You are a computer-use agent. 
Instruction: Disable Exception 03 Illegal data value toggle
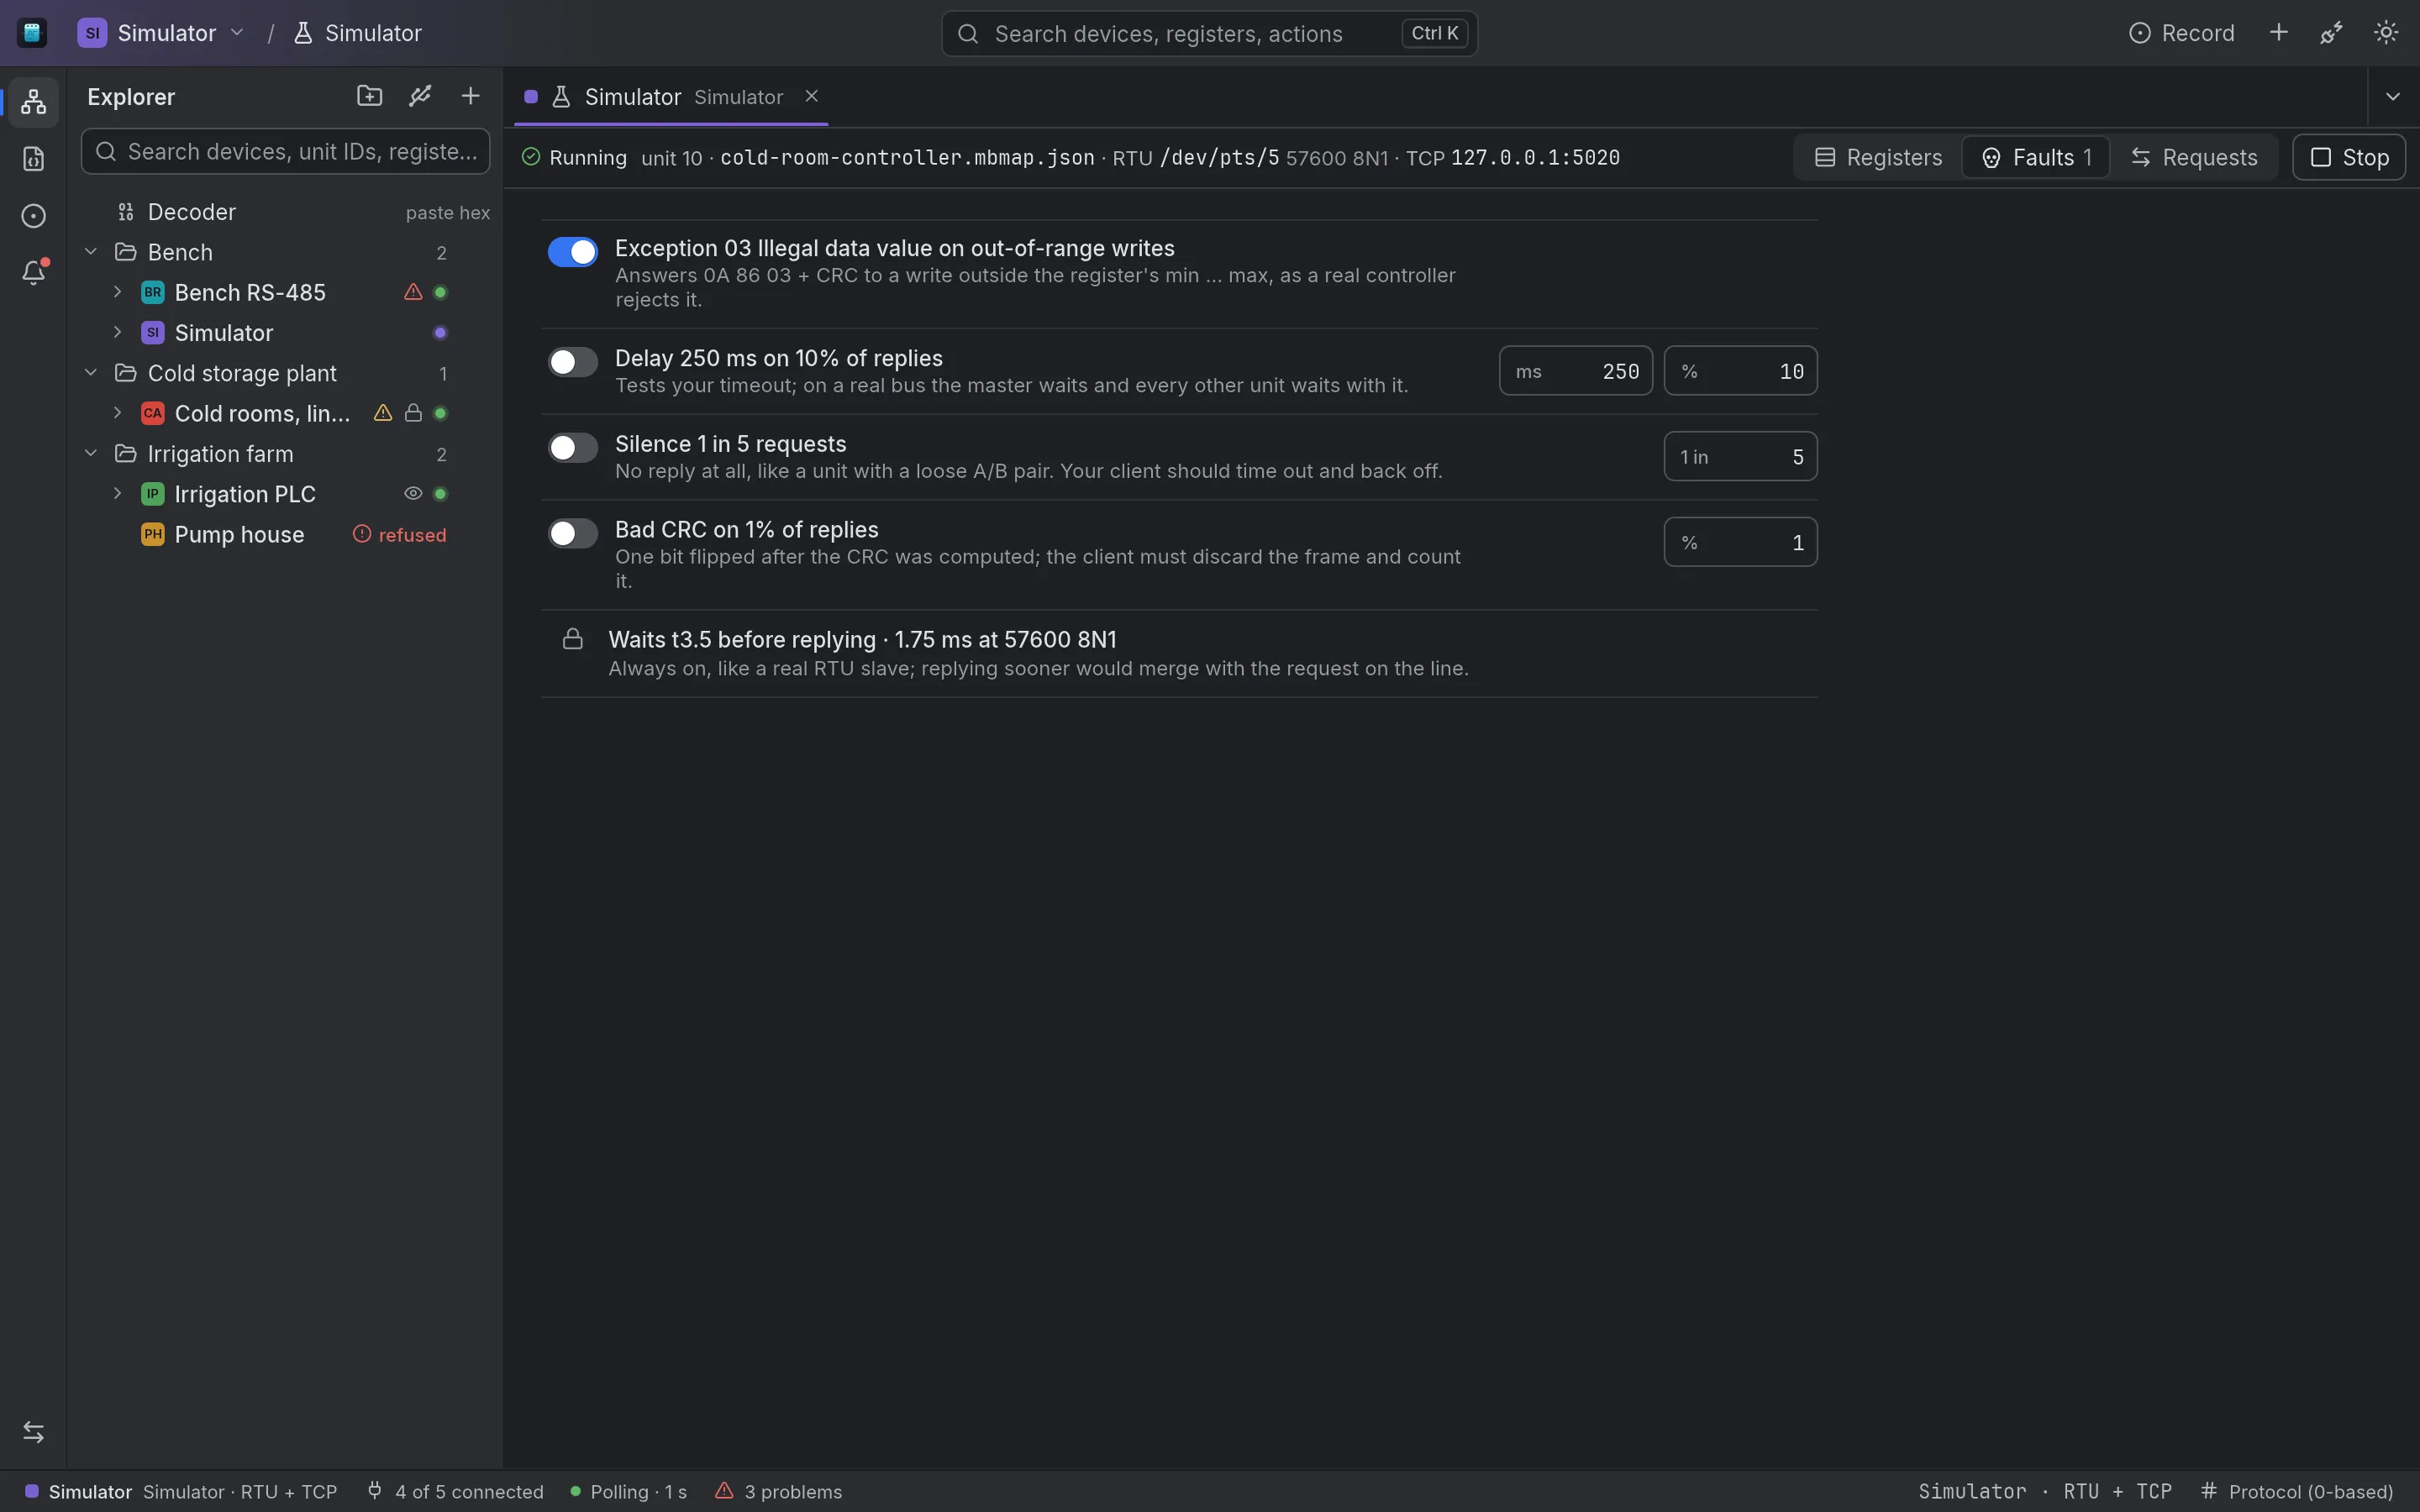coord(573,252)
